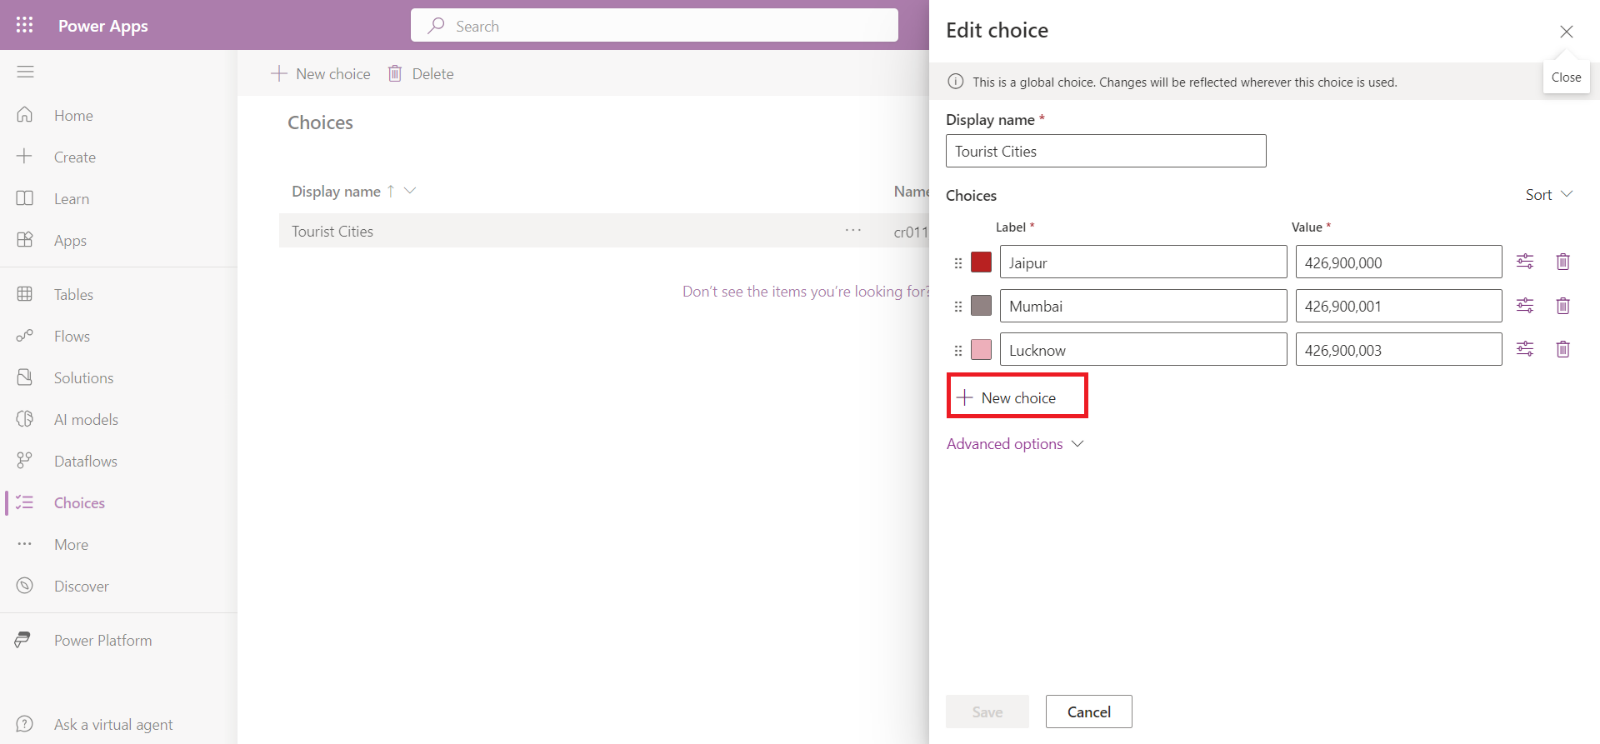Change the pink color swatch for Lucknow
Image resolution: width=1600 pixels, height=744 pixels.
pyautogui.click(x=981, y=350)
